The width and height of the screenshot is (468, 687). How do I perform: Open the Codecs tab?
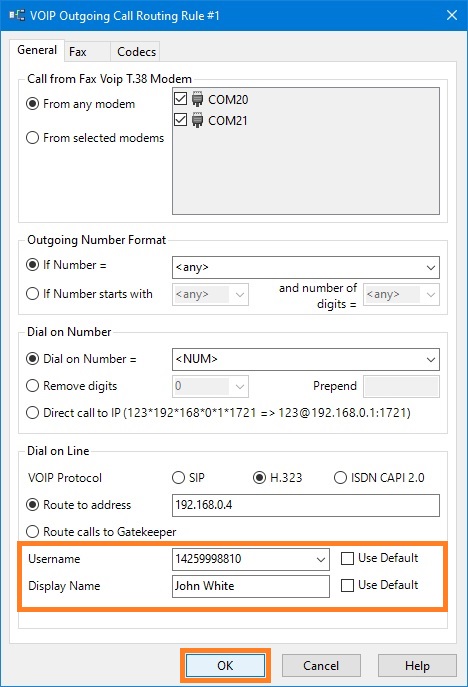(136, 52)
